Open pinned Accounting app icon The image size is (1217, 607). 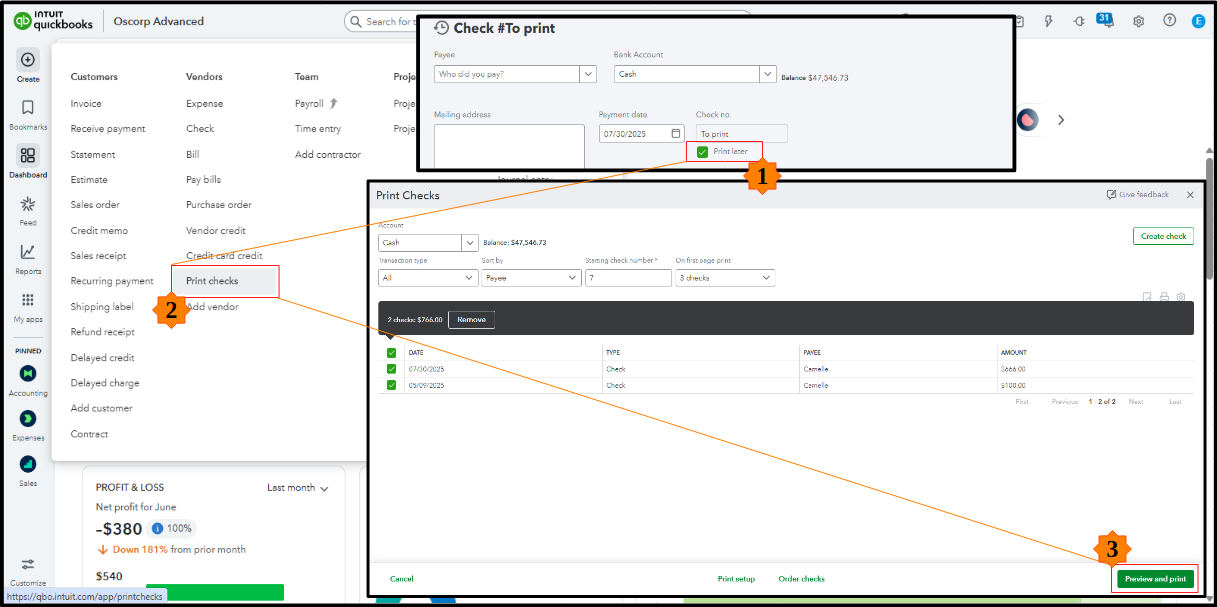coord(28,373)
